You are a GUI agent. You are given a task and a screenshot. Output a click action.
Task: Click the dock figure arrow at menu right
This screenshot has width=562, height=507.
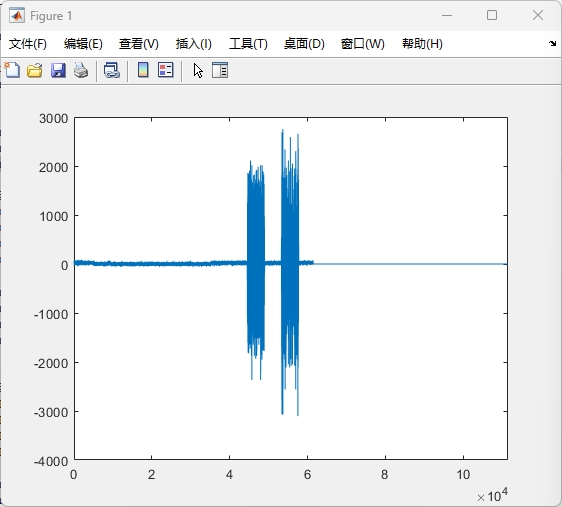[552, 44]
